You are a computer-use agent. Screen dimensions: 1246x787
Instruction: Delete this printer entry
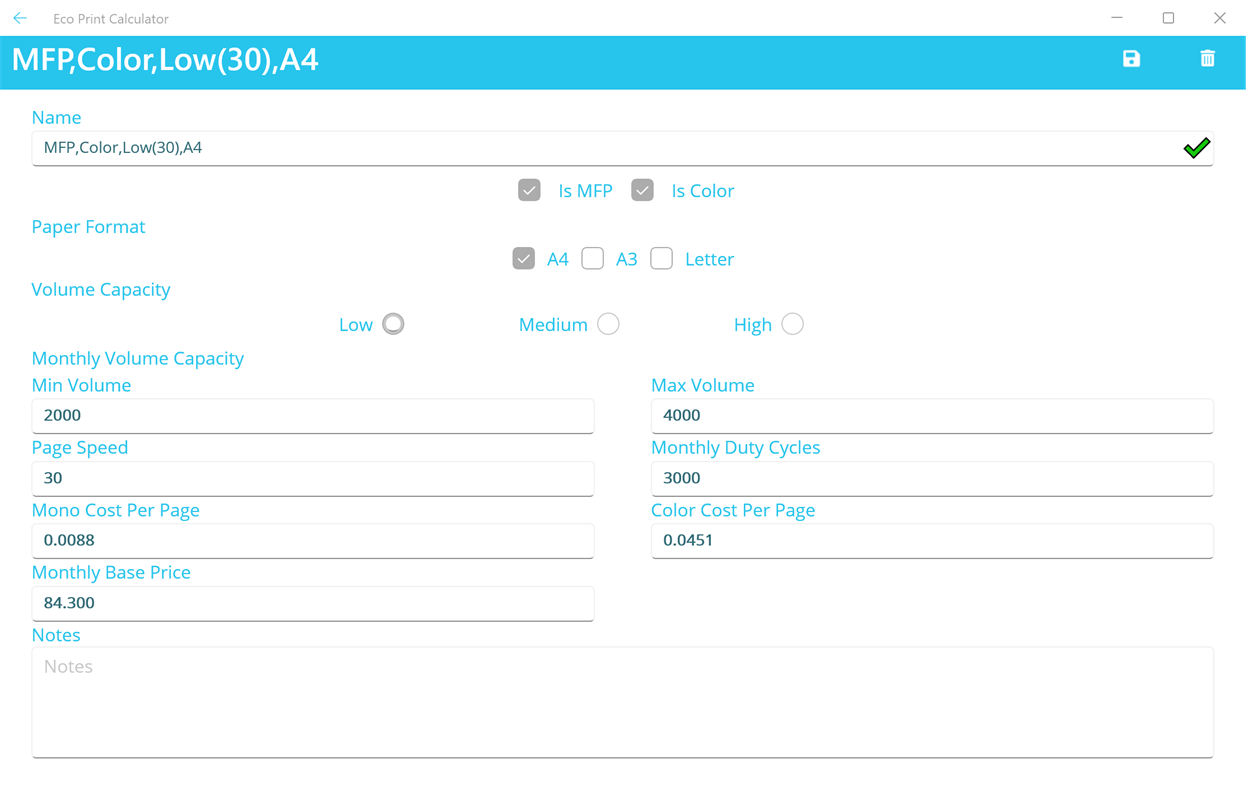point(1207,59)
